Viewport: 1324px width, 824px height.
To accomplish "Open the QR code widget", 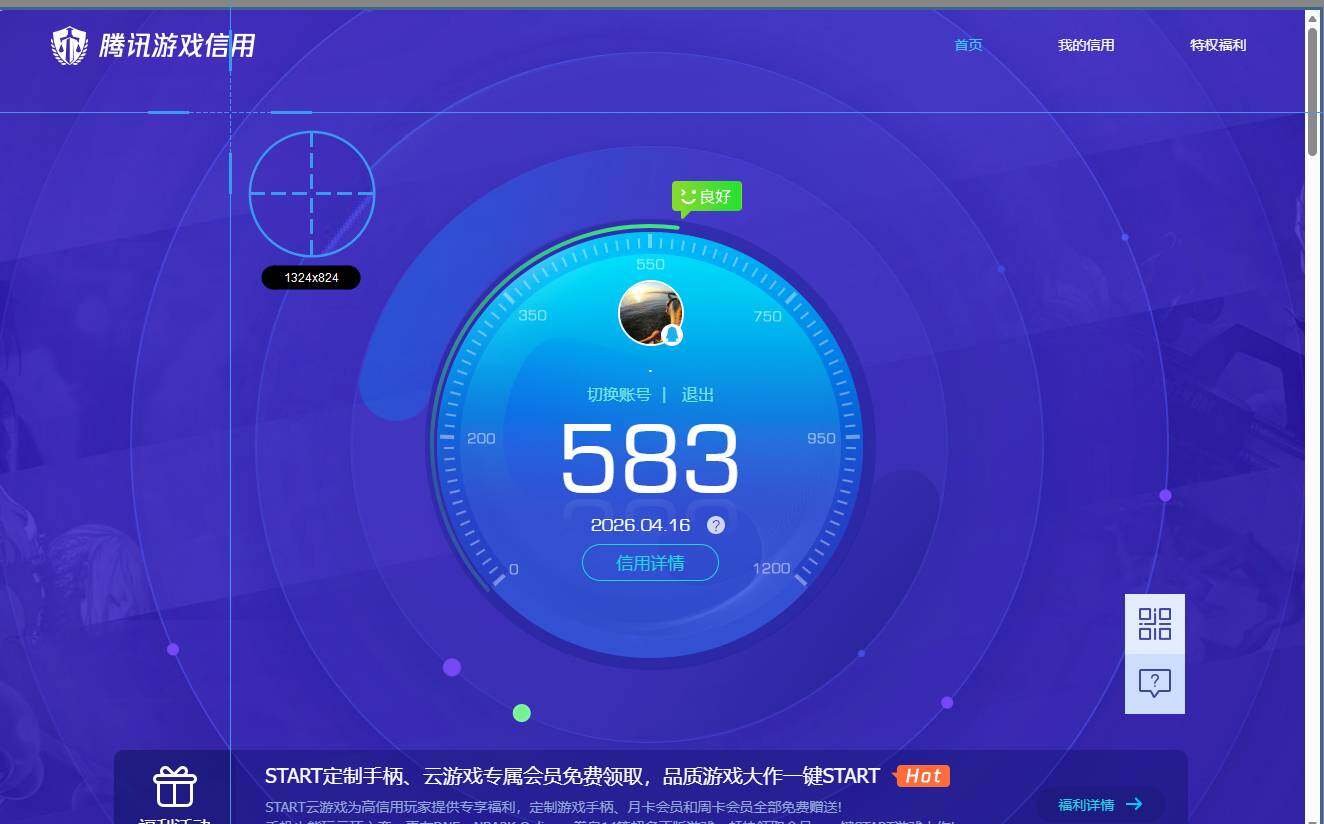I will [1155, 624].
